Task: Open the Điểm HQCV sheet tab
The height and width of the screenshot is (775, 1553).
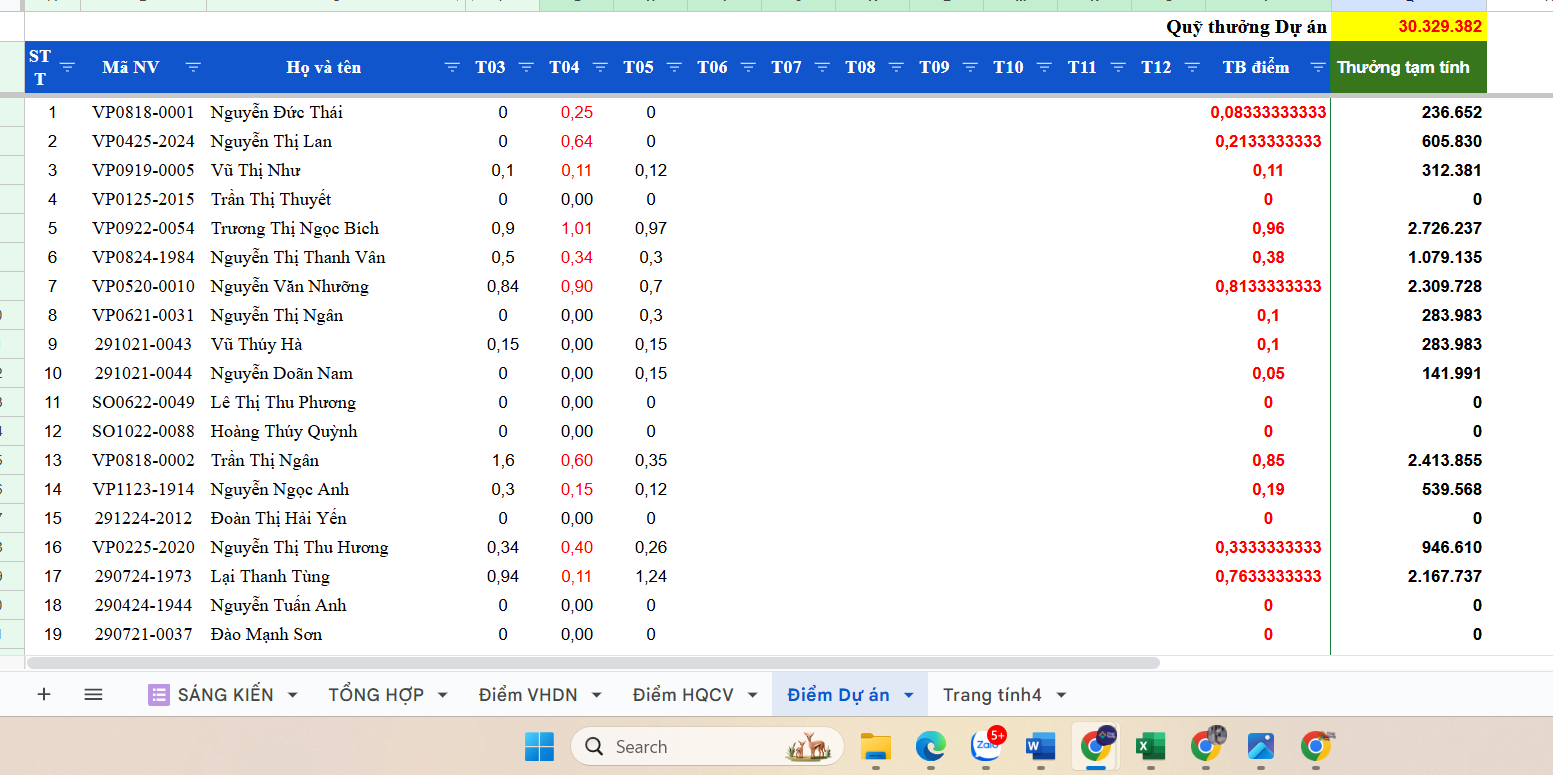Action: coord(682,695)
